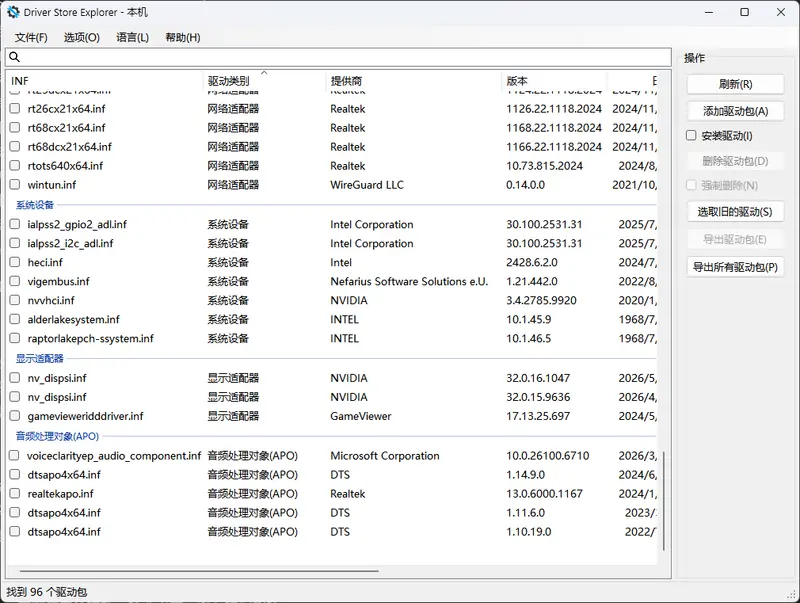Select the WireGuard LLC provider cell
The image size is (800, 603).
click(x=367, y=185)
